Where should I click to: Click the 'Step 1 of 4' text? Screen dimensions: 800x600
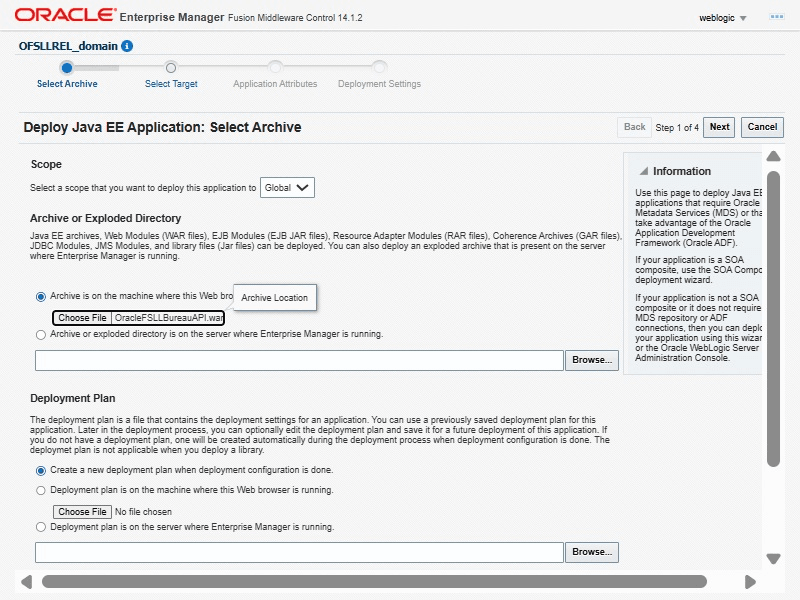(x=677, y=128)
